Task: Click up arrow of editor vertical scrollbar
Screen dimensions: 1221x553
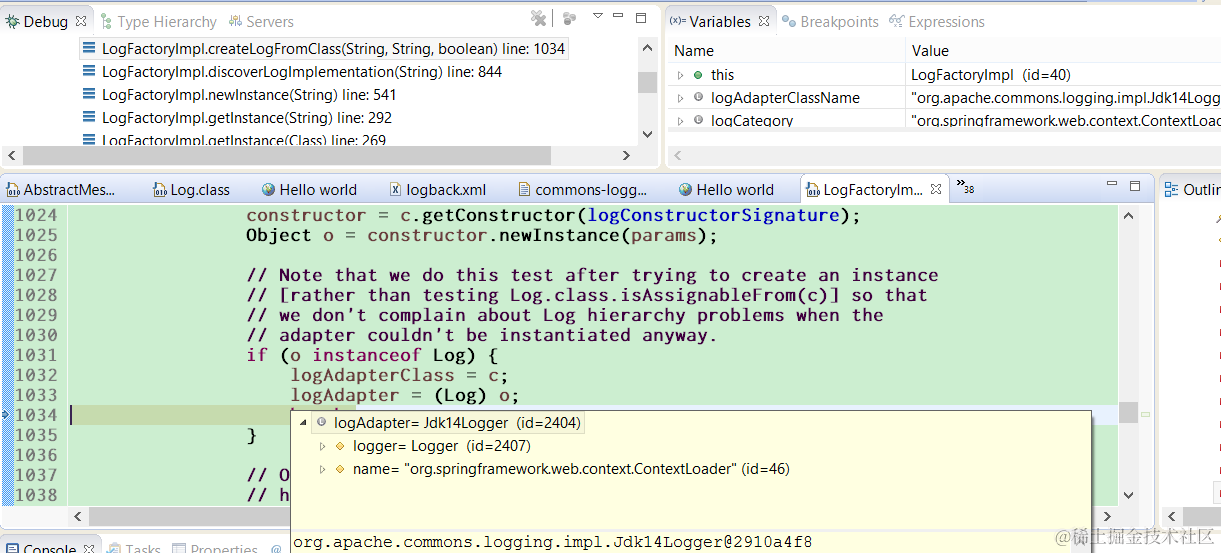Action: tap(1128, 215)
